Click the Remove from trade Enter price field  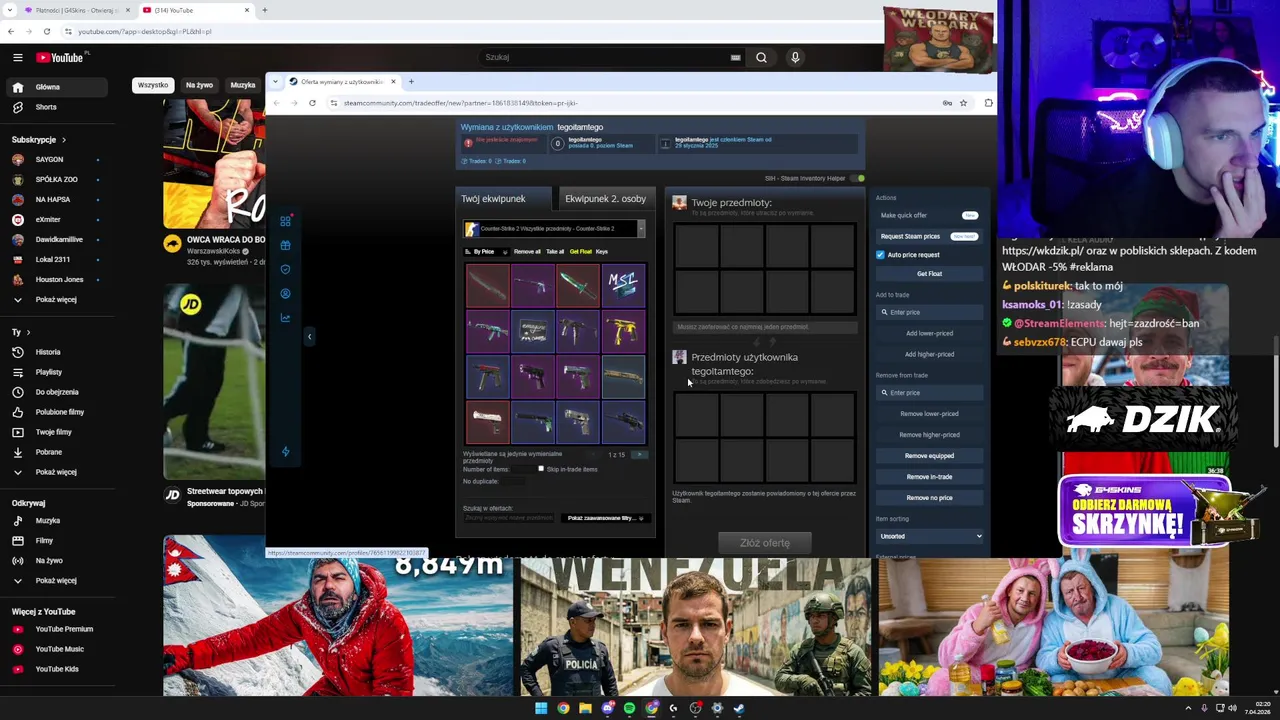click(929, 393)
